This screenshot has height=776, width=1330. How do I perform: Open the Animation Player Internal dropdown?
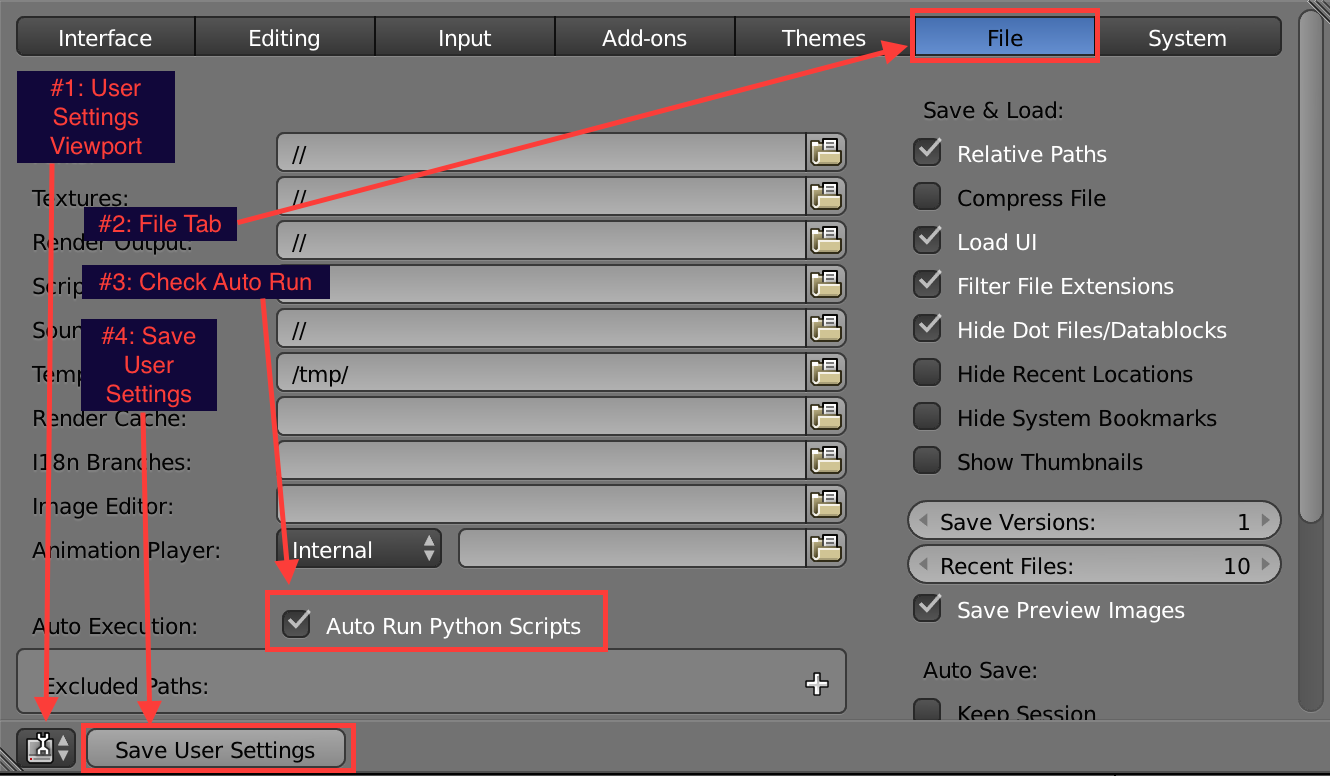pos(358,548)
